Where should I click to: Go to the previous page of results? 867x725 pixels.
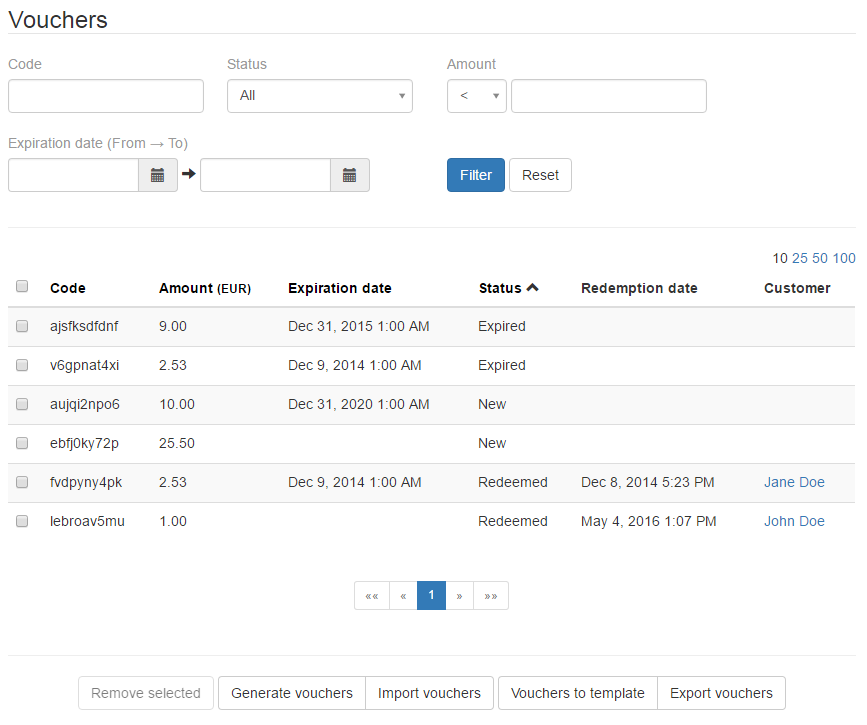[403, 596]
